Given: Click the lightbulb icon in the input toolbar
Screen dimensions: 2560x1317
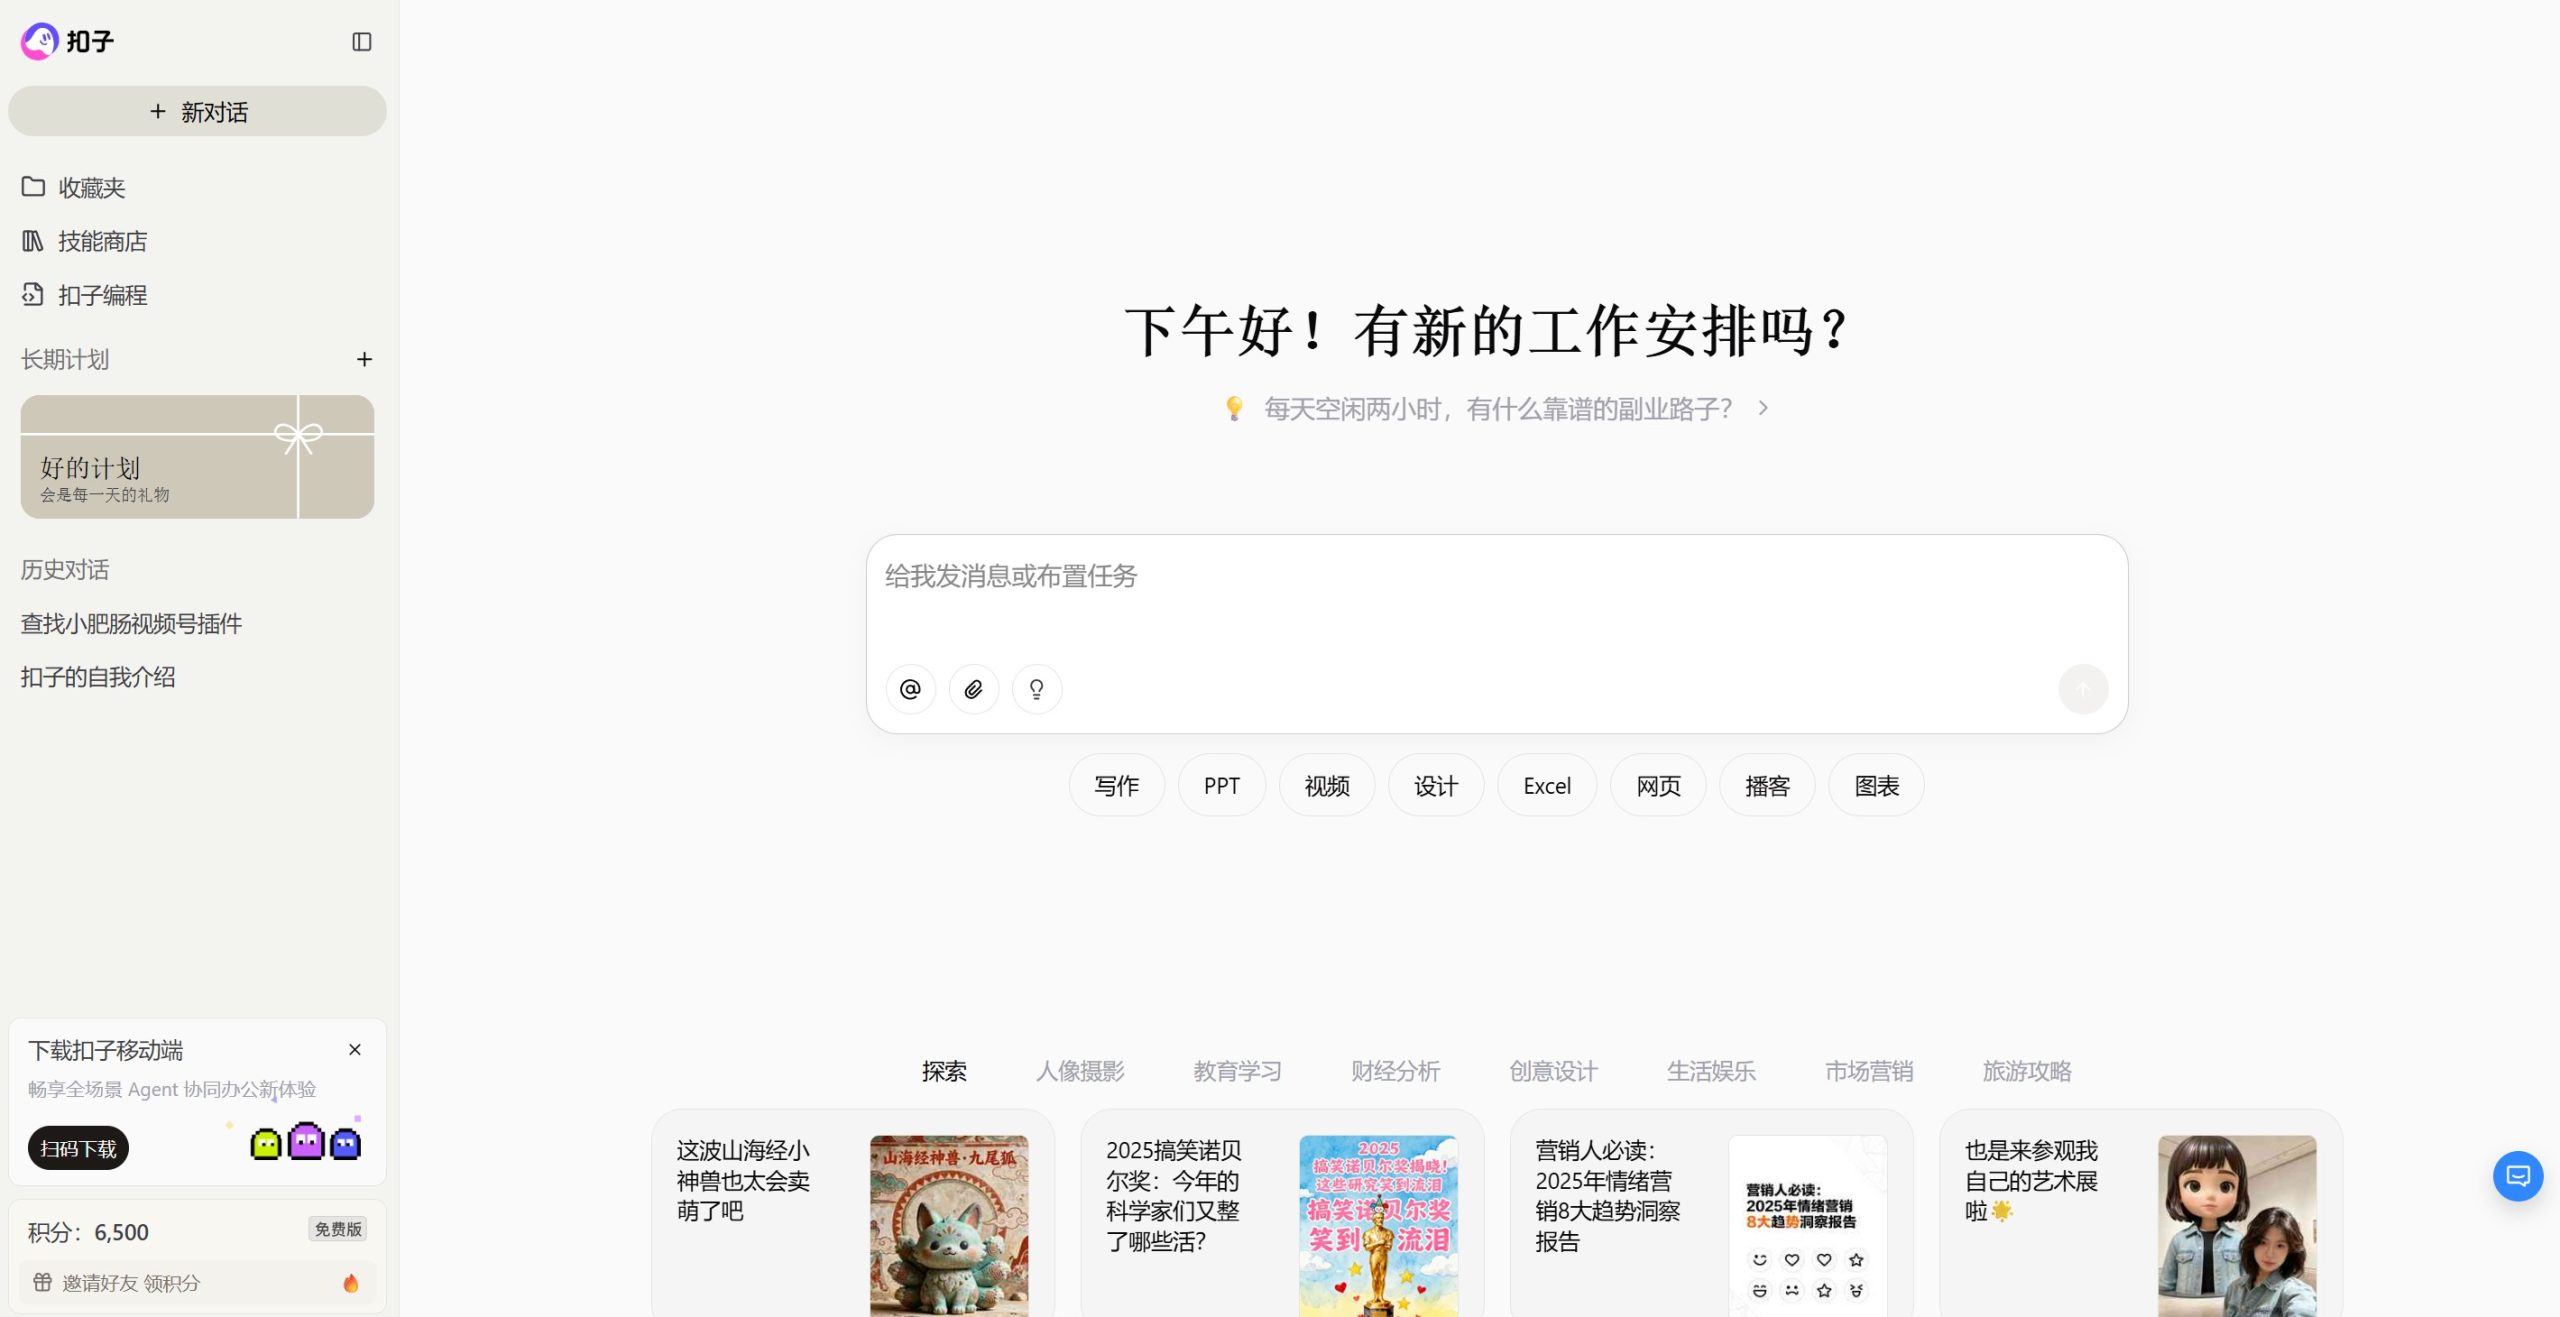Looking at the screenshot, I should coord(1036,689).
